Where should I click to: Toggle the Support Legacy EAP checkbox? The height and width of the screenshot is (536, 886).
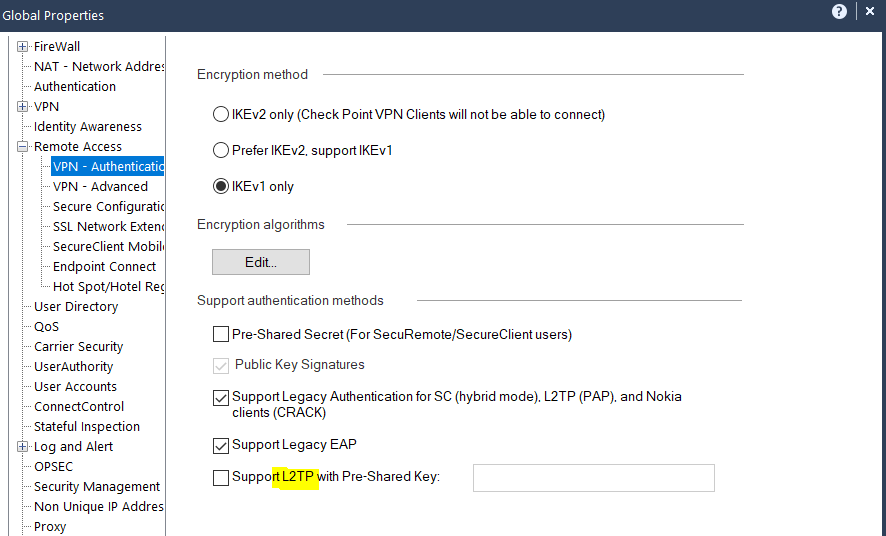pyautogui.click(x=220, y=446)
